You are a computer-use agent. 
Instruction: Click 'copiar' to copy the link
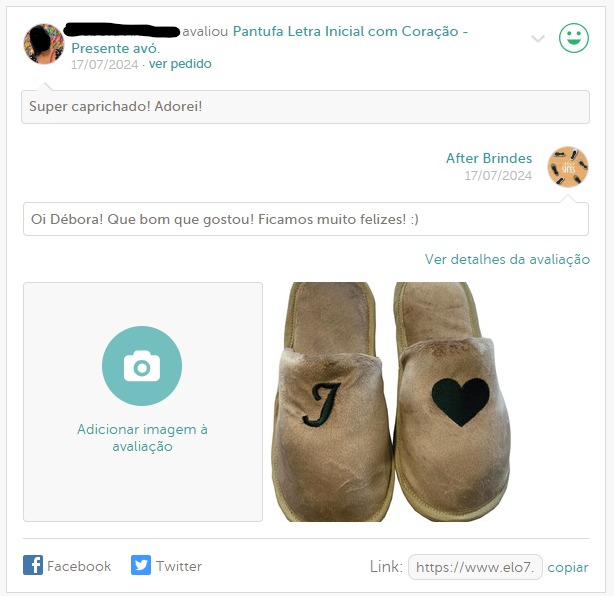[568, 567]
